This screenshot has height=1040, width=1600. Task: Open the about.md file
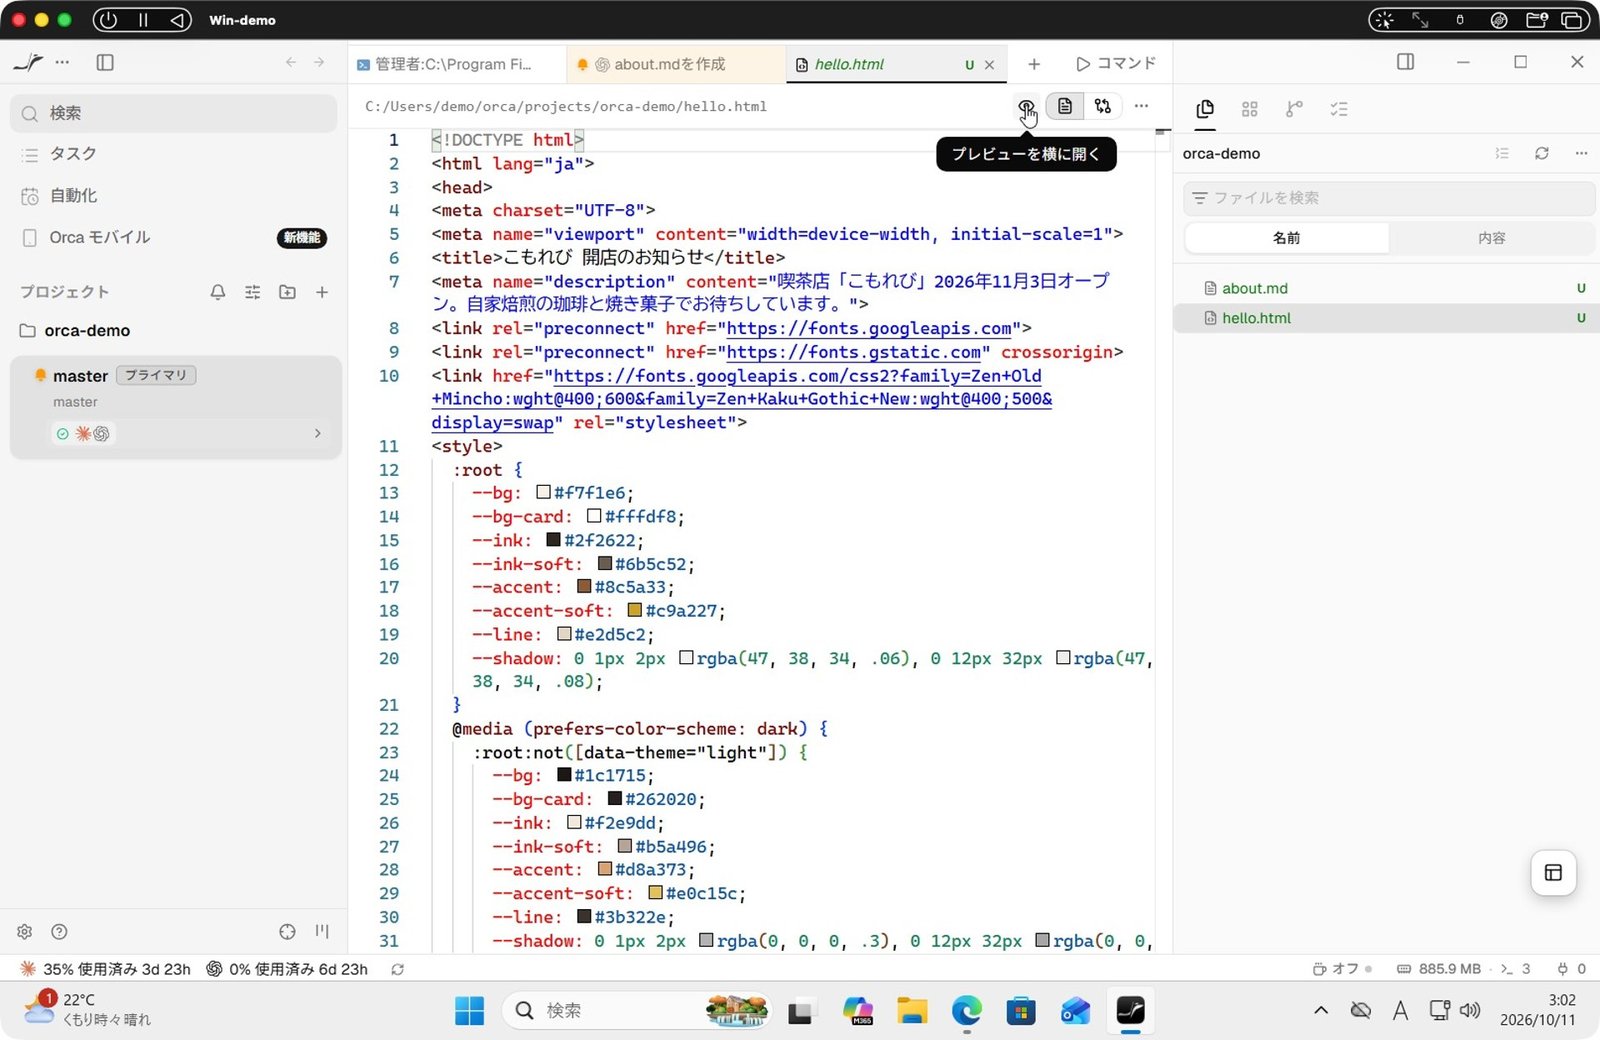(x=1386, y=288)
